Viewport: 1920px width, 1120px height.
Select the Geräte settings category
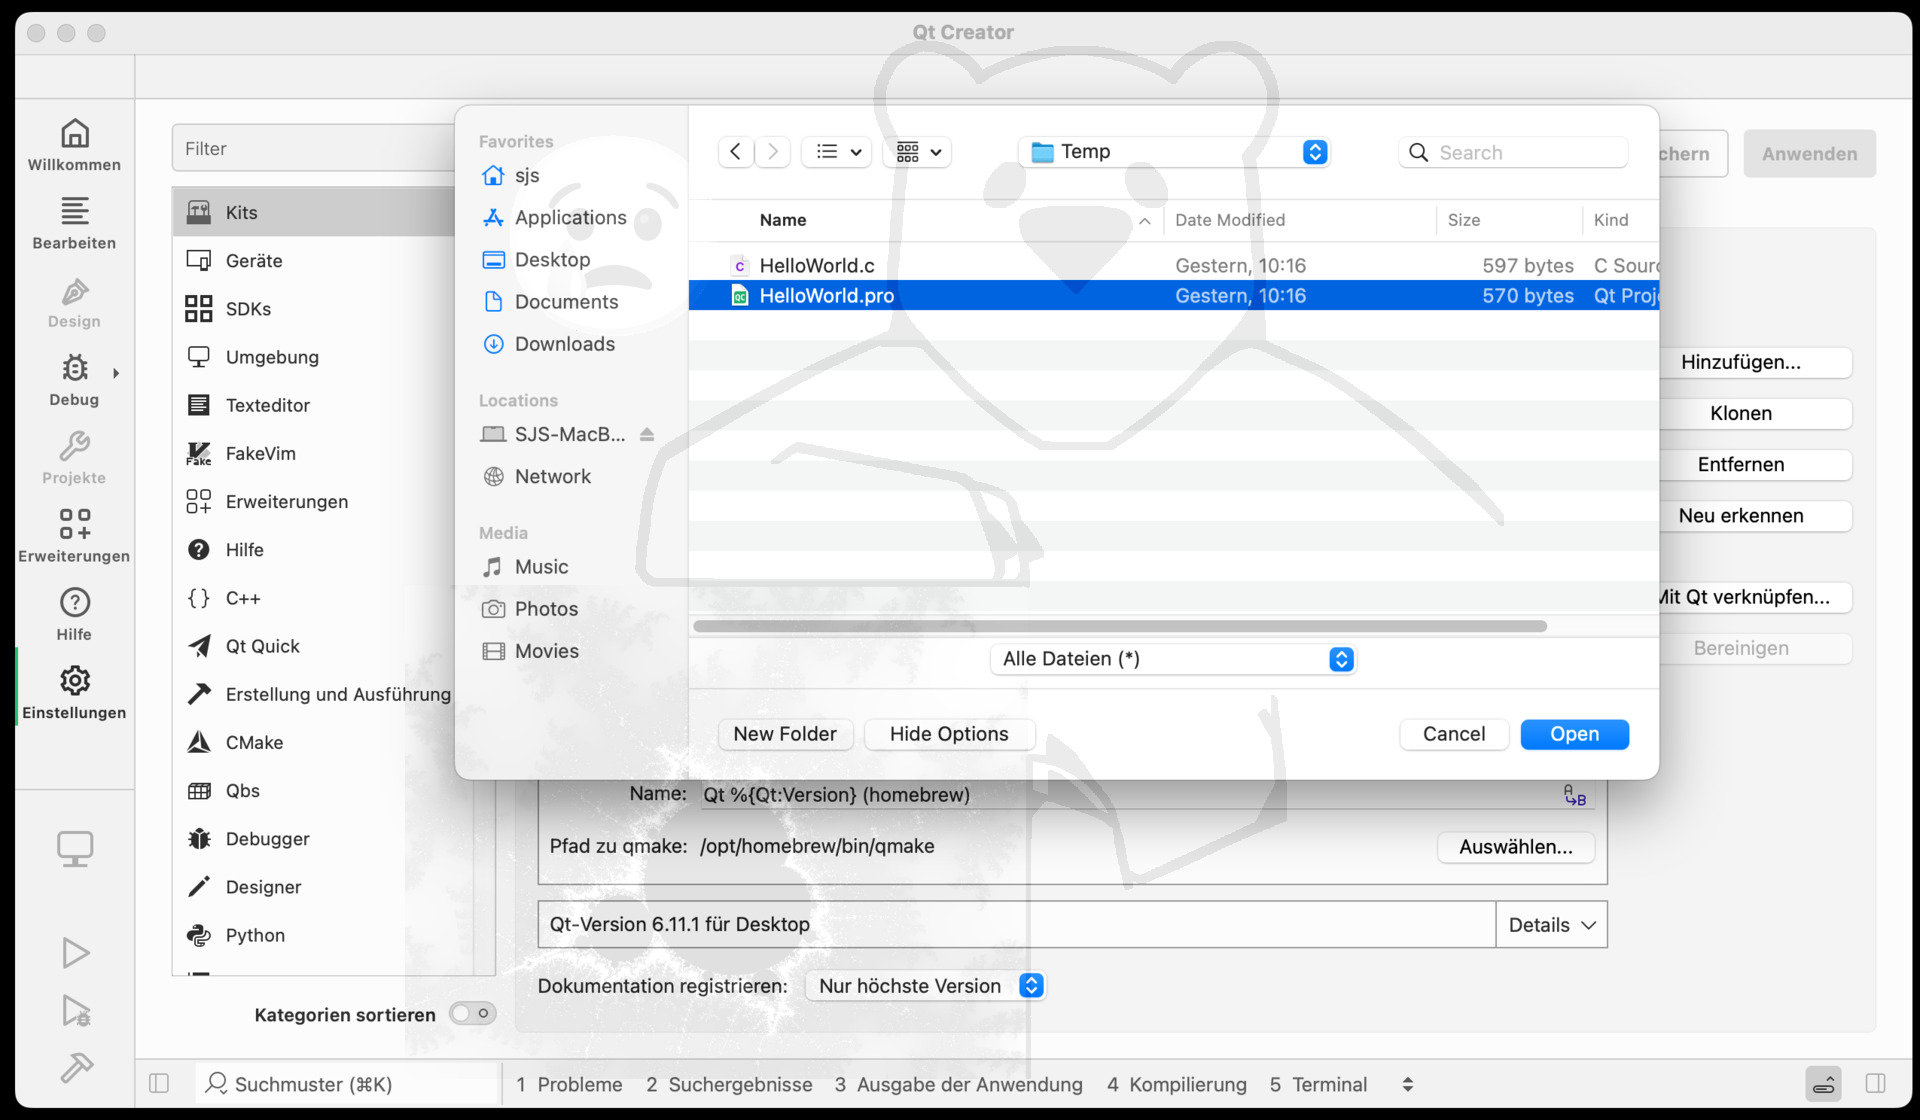click(x=314, y=260)
